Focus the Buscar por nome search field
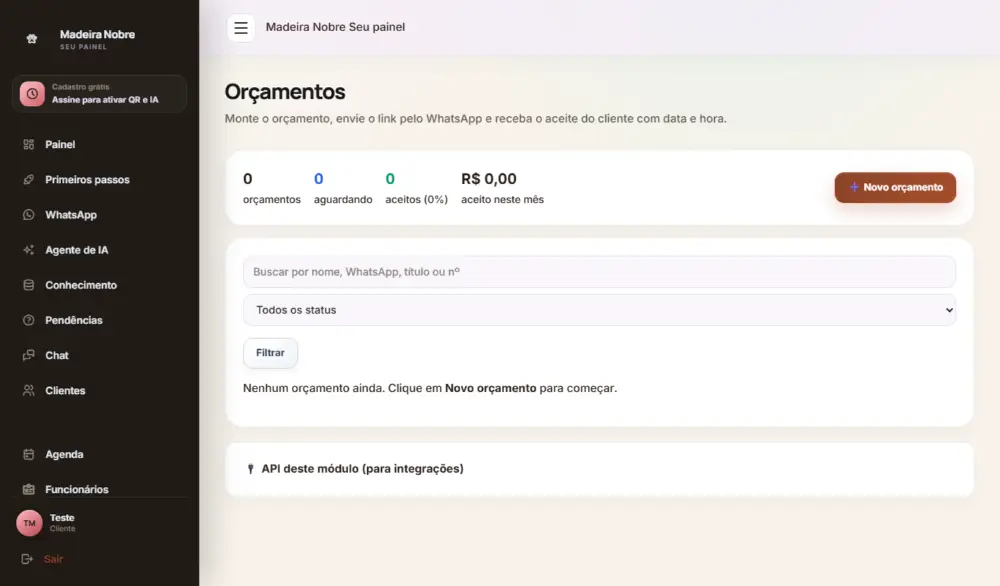 (x=599, y=272)
